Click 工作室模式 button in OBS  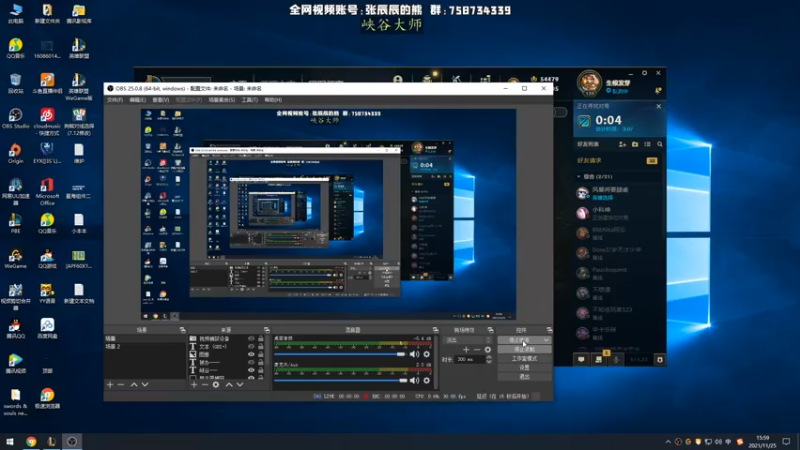(x=524, y=359)
